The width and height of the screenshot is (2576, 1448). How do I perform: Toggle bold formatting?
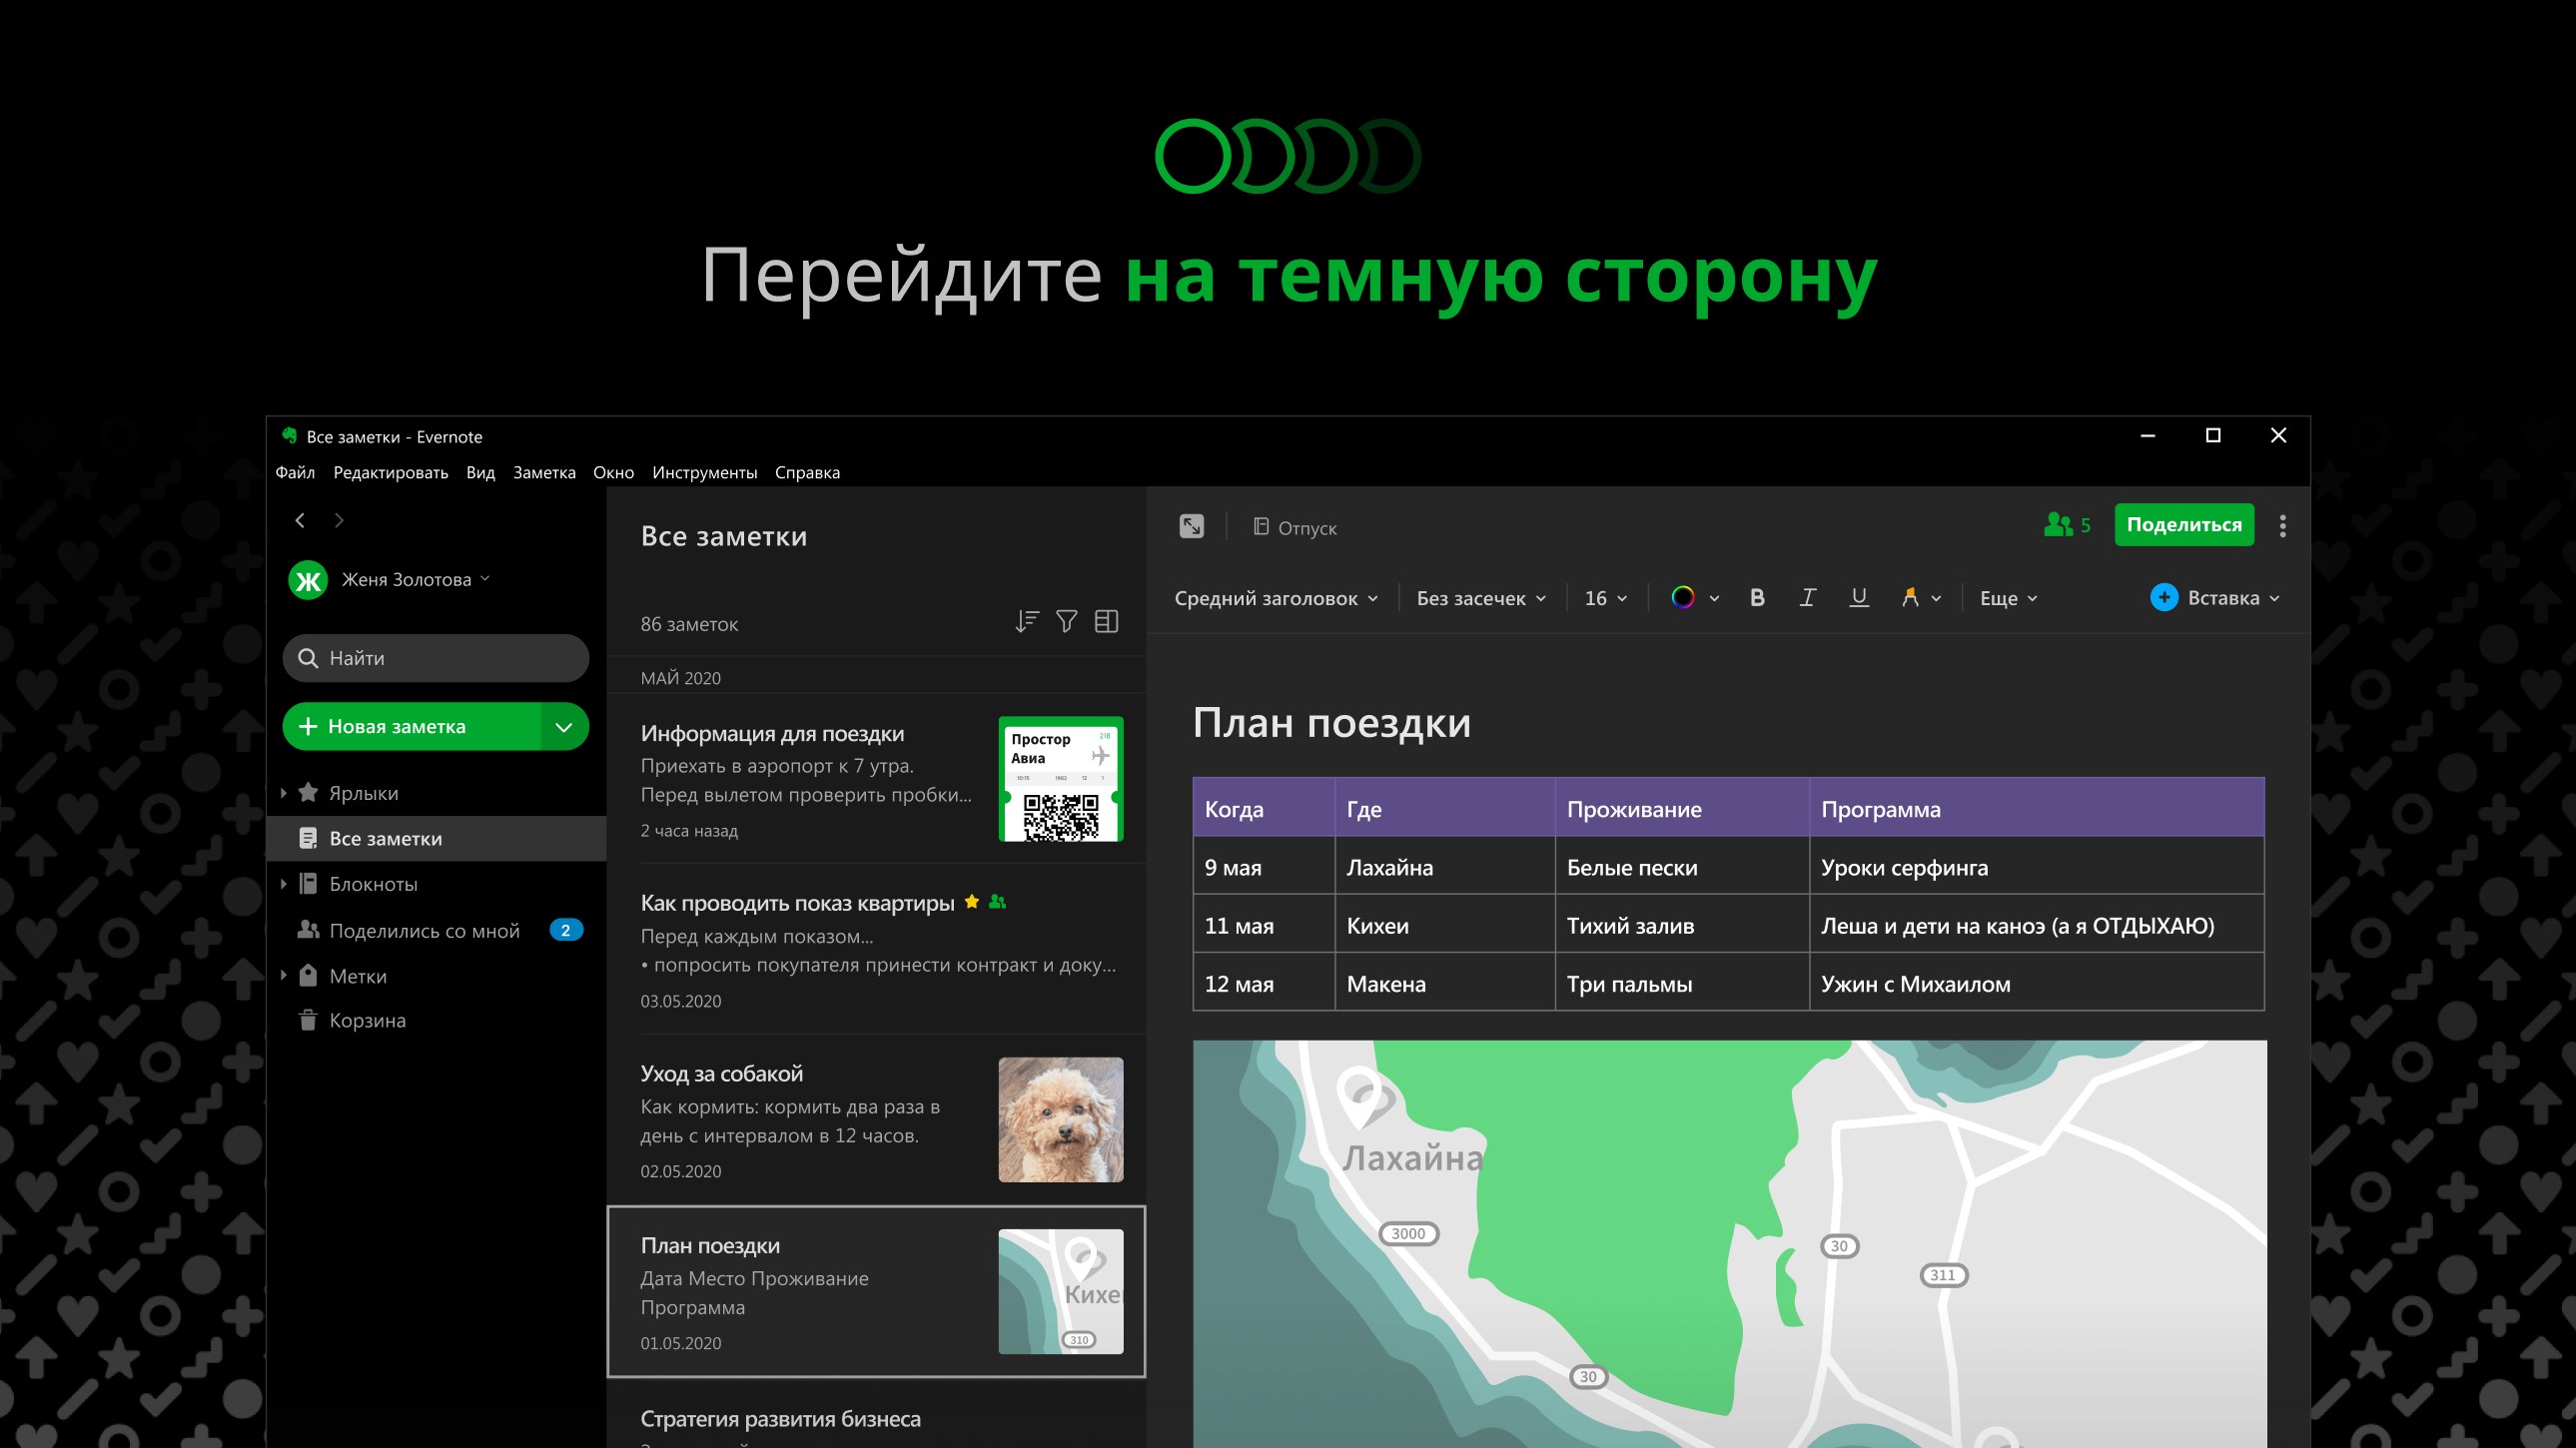pyautogui.click(x=1757, y=598)
